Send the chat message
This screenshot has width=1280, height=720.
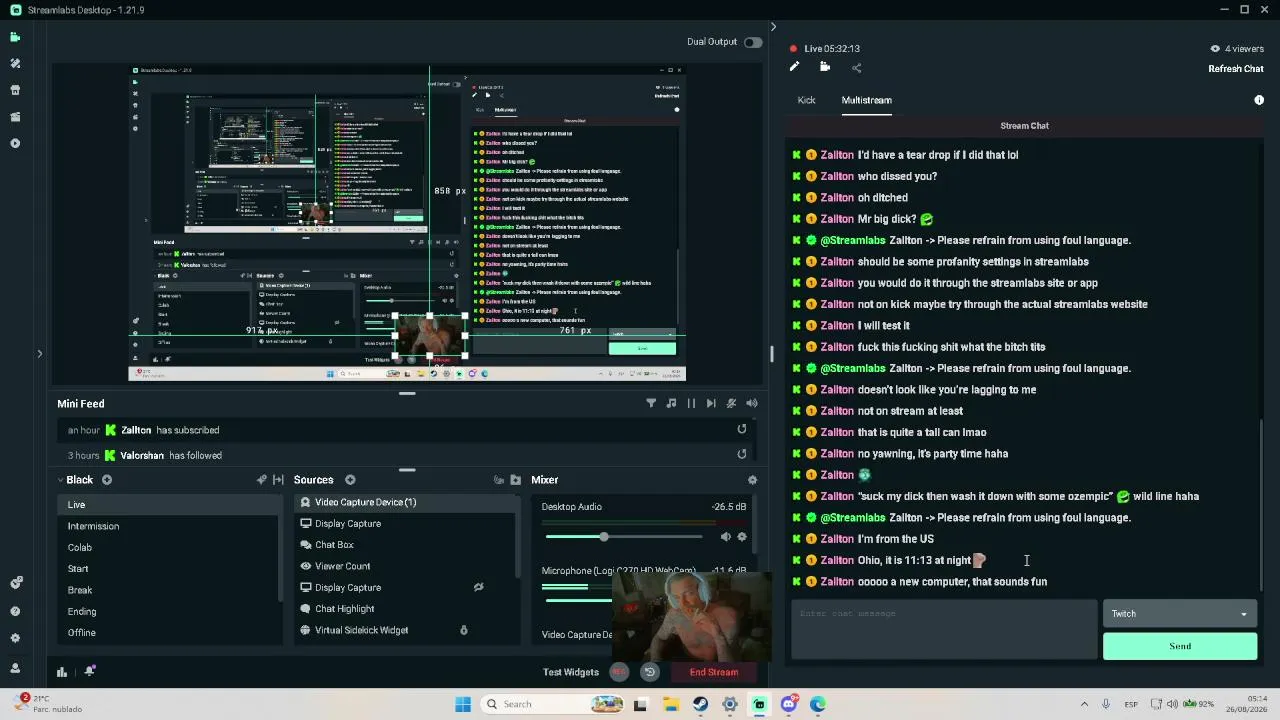(x=1180, y=646)
